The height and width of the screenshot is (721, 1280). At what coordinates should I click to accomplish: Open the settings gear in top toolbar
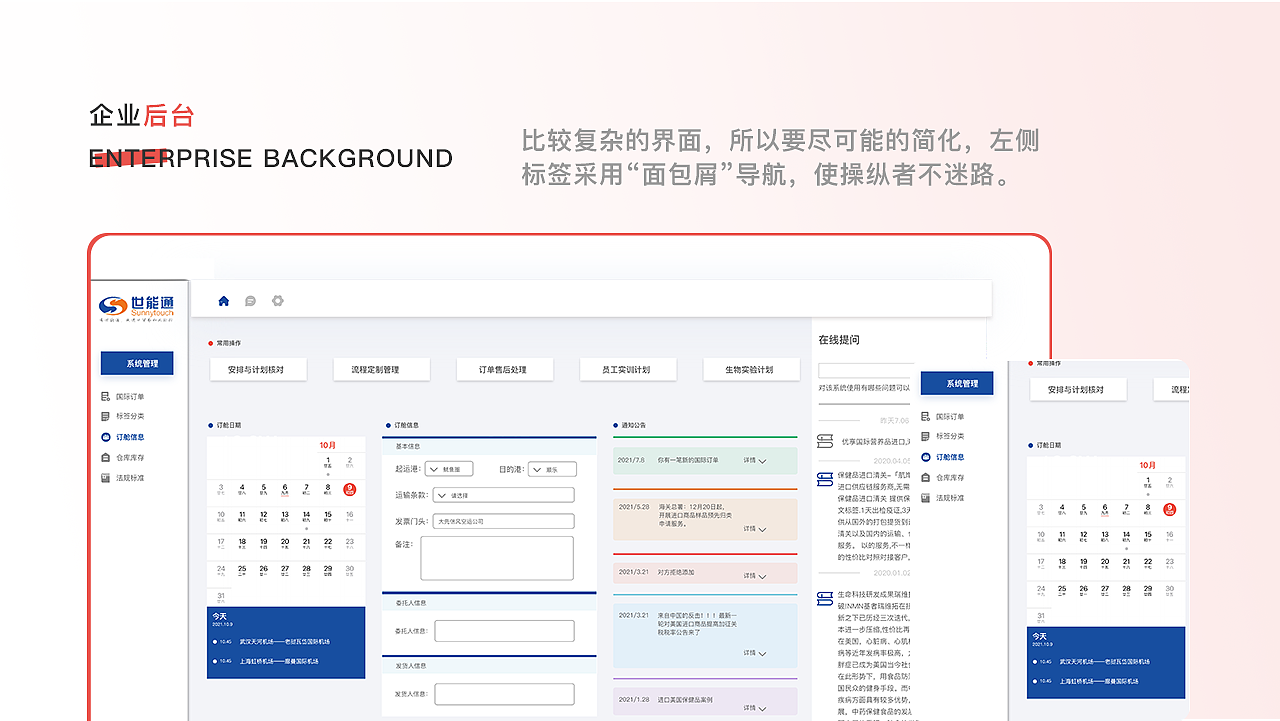[x=278, y=300]
